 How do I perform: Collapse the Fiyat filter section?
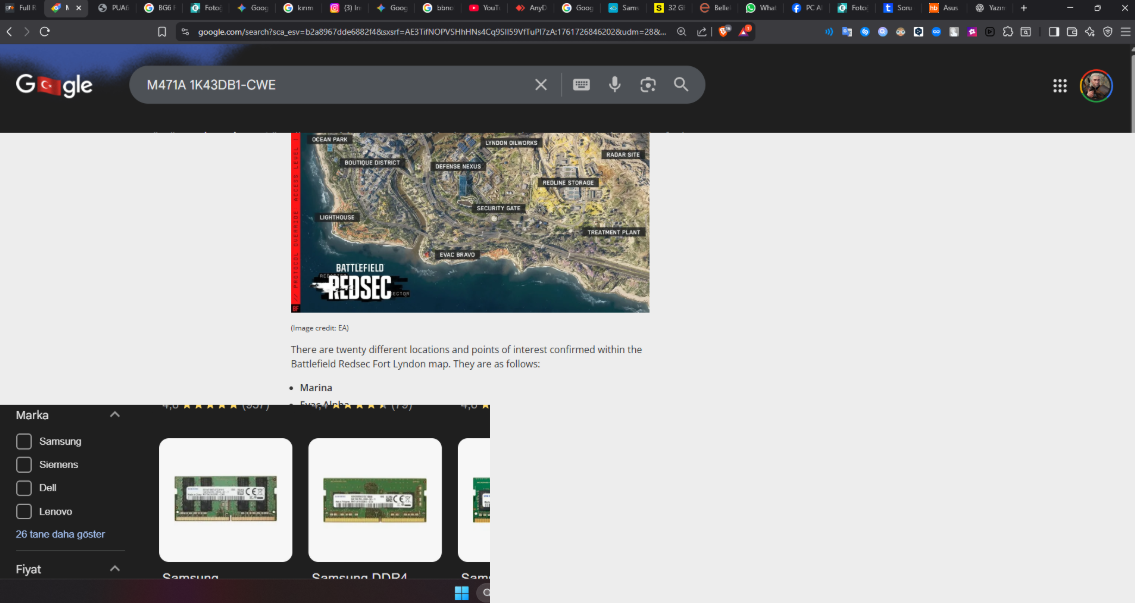(114, 569)
